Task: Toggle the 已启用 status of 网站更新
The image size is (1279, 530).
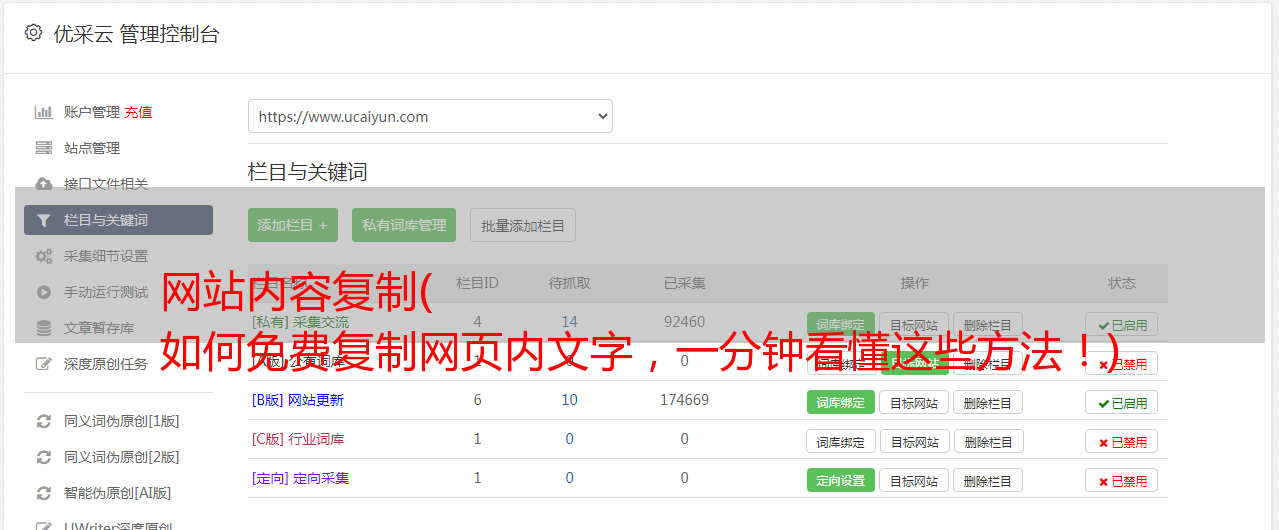Action: 1122,402
